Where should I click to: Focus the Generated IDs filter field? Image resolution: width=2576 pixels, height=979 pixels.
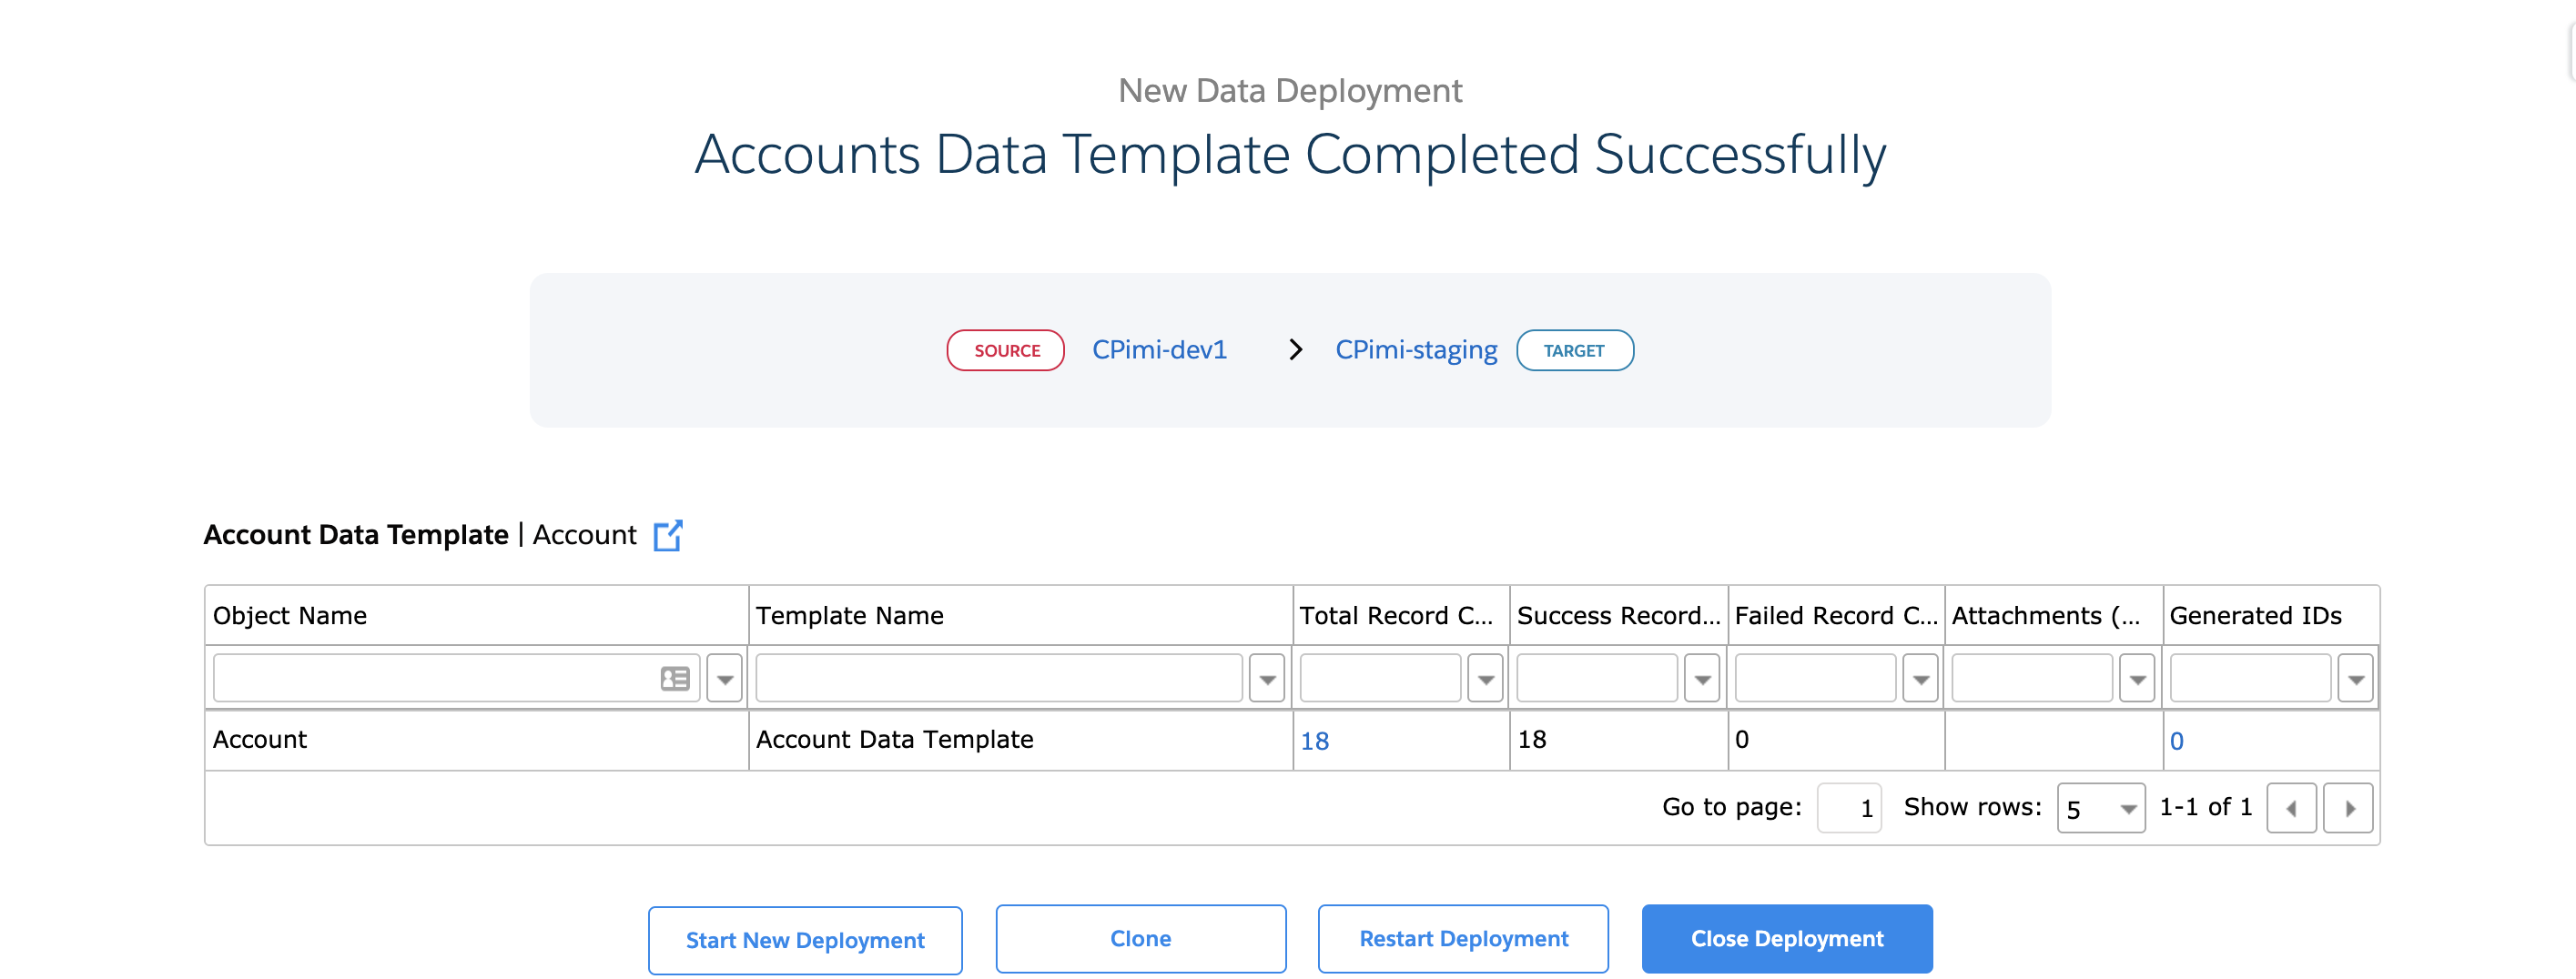(2250, 679)
